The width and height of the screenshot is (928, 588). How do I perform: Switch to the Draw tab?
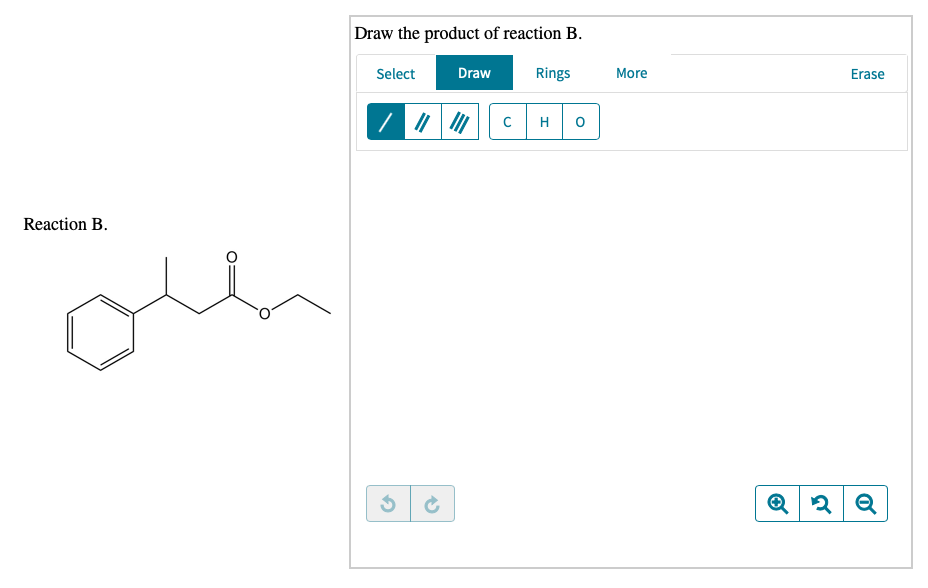coord(474,73)
